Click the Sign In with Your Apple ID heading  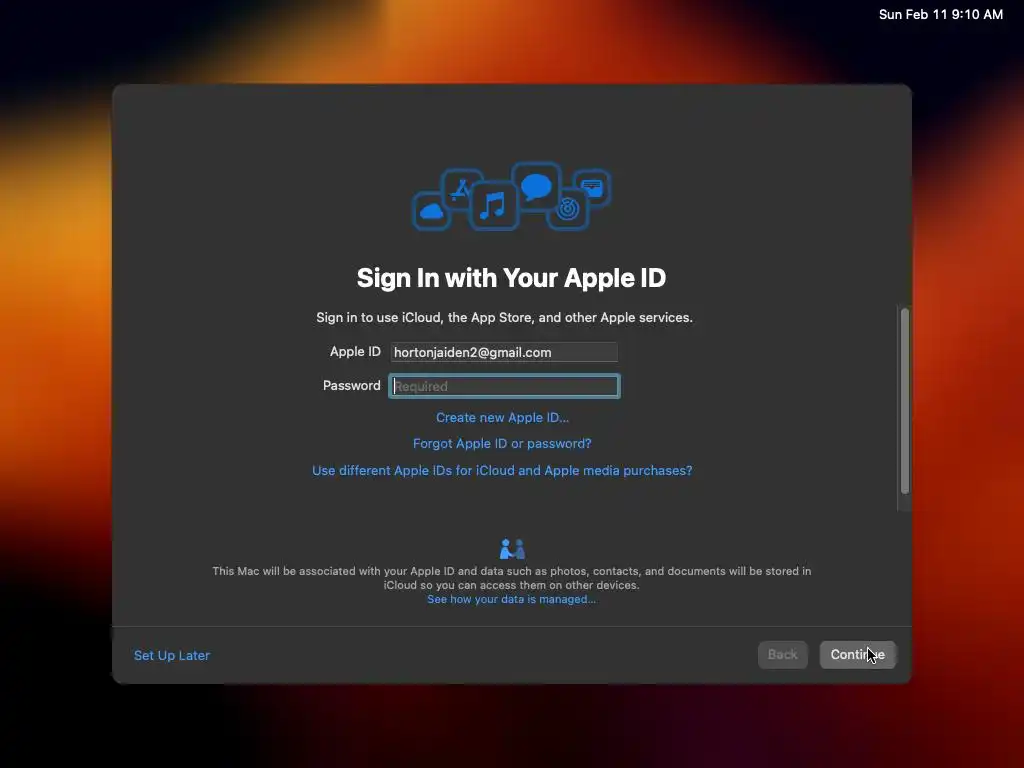tap(511, 278)
